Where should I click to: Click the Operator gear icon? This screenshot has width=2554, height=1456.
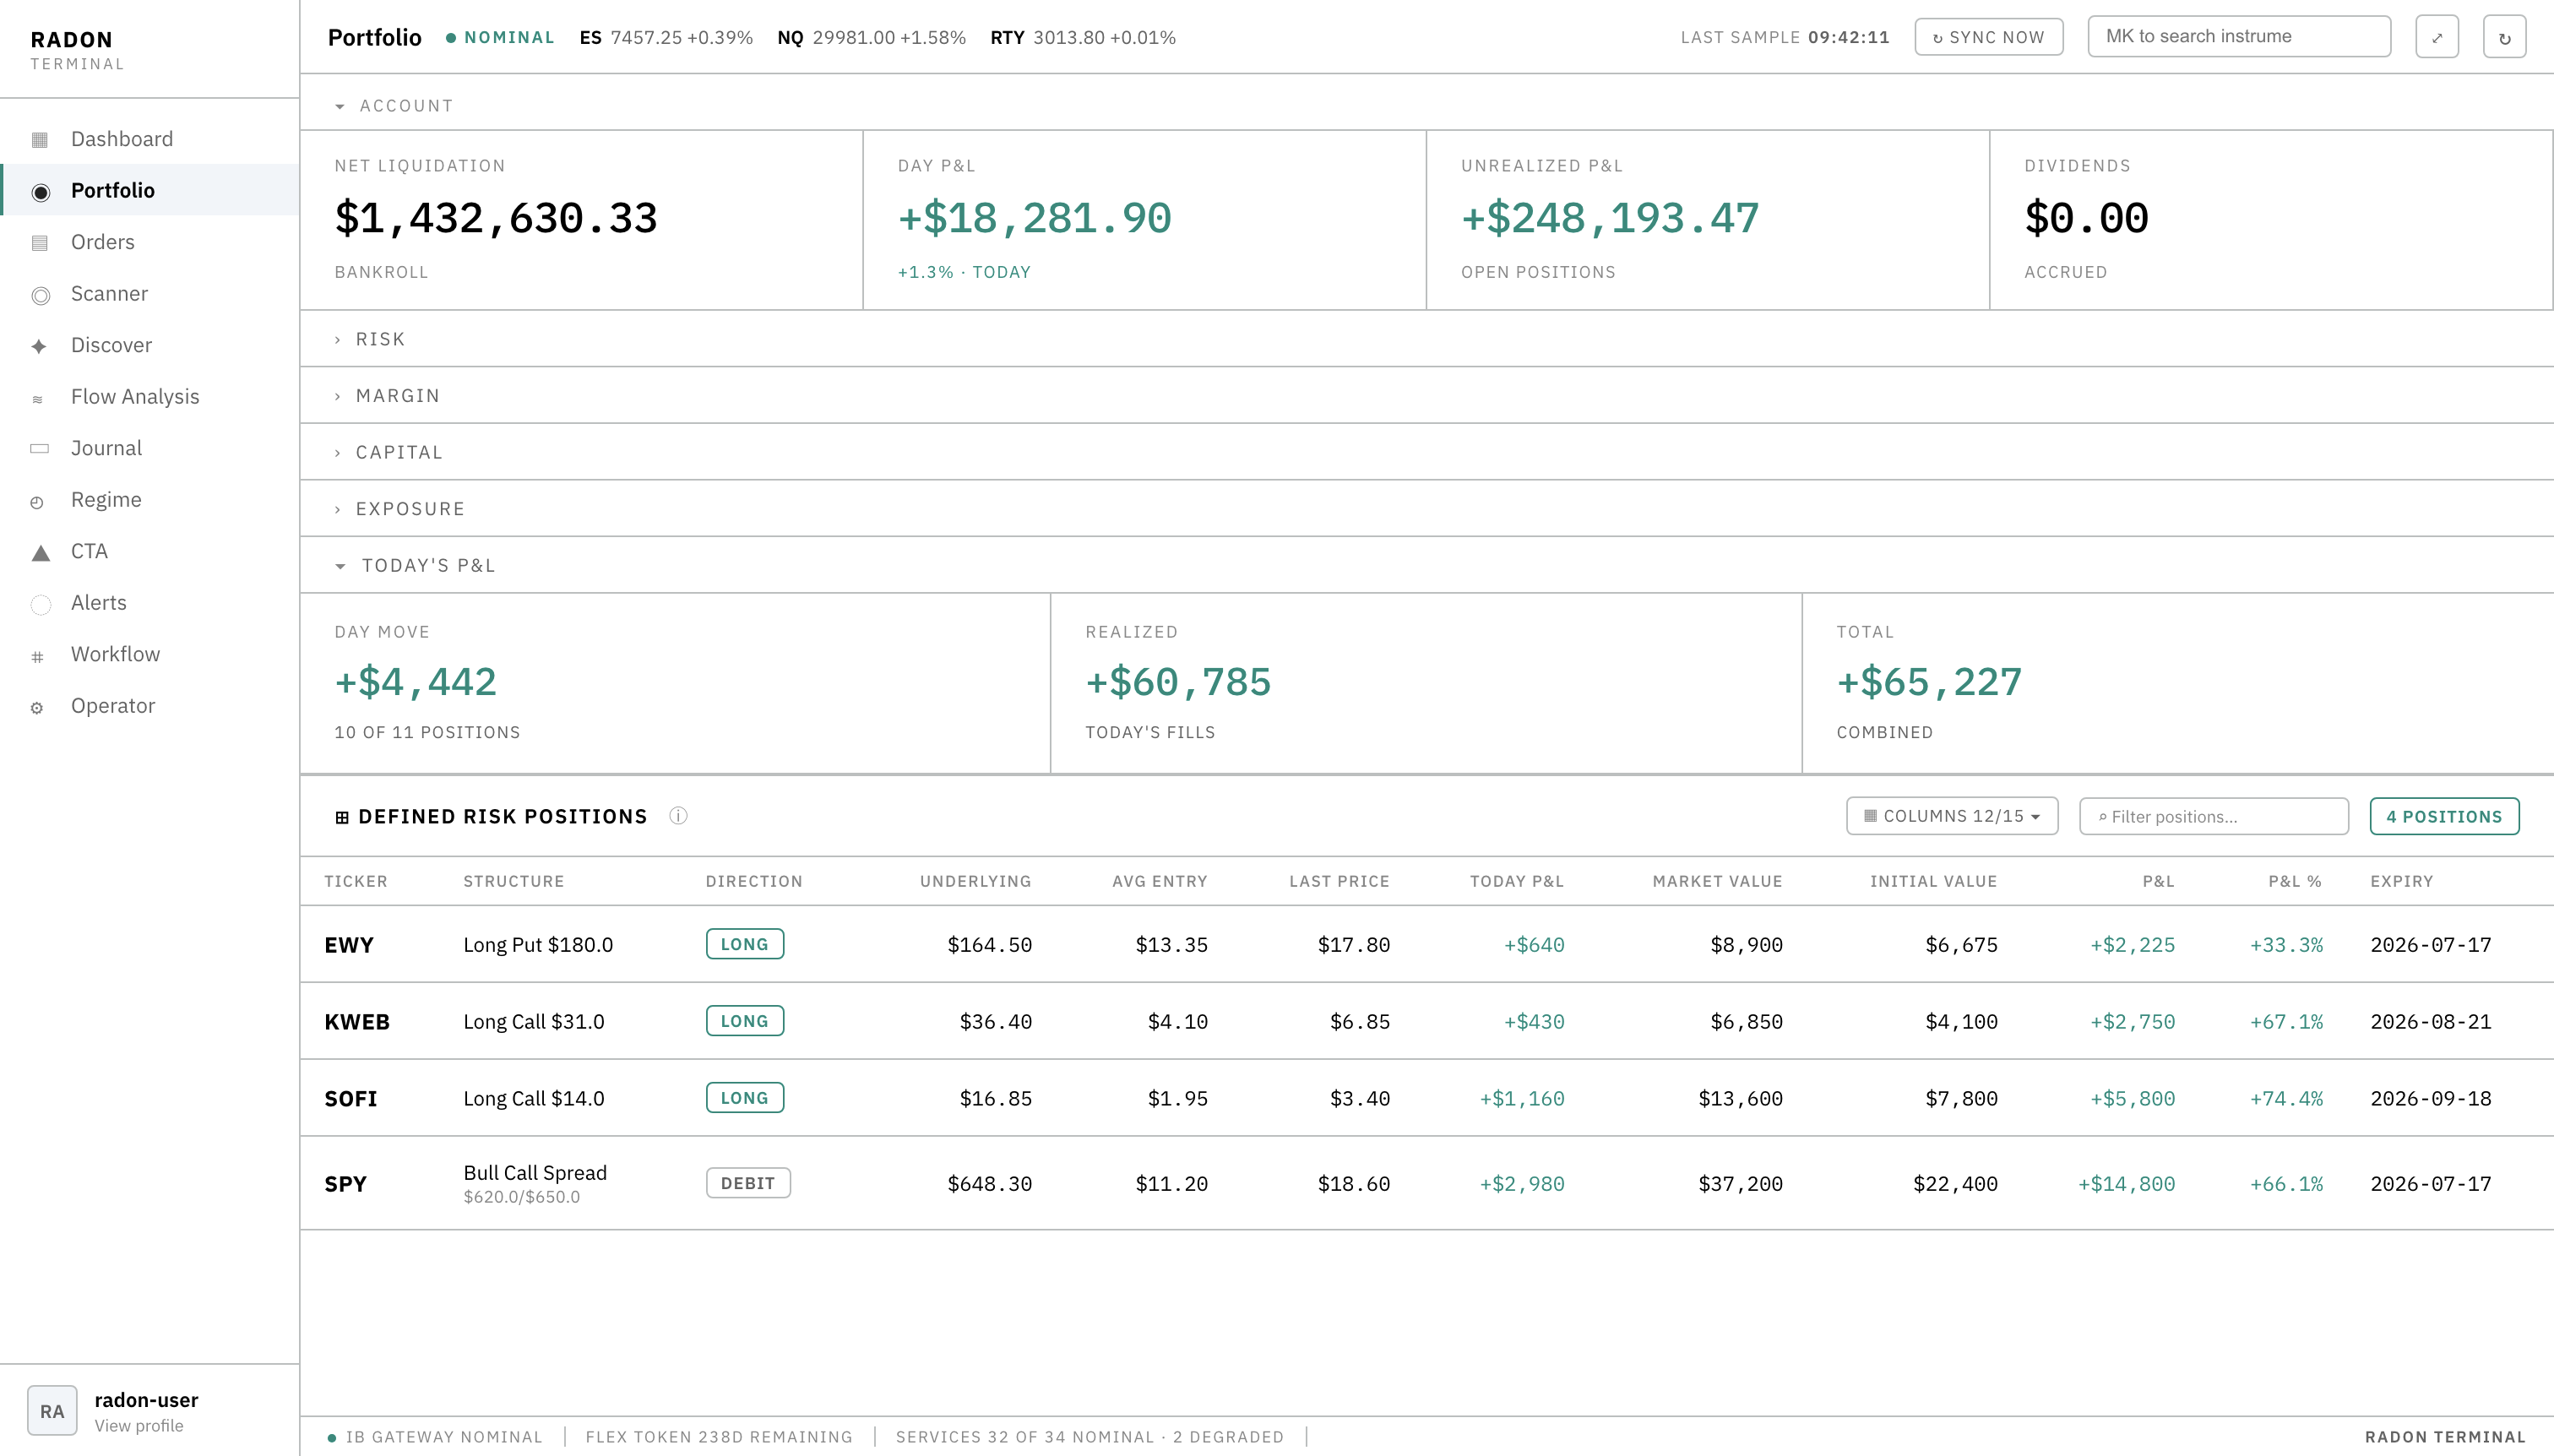(x=37, y=708)
